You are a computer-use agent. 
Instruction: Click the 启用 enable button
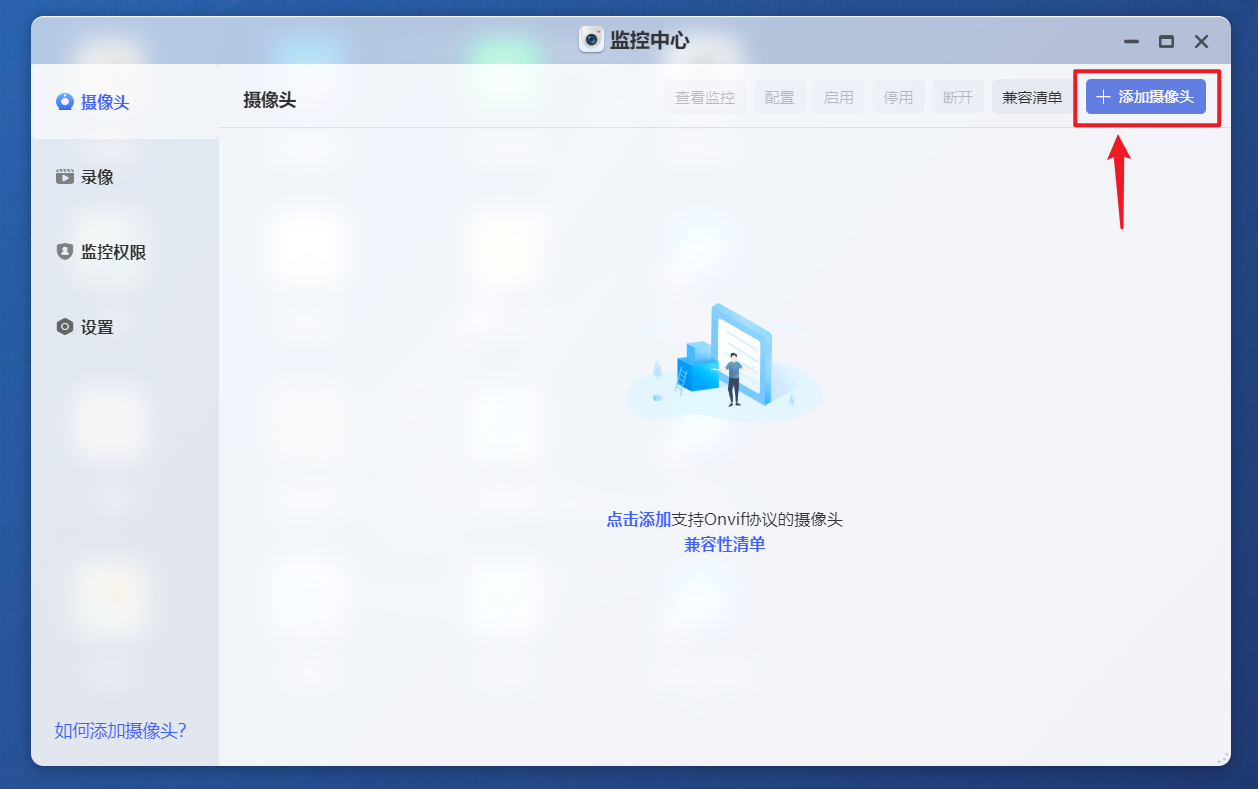[x=838, y=96]
